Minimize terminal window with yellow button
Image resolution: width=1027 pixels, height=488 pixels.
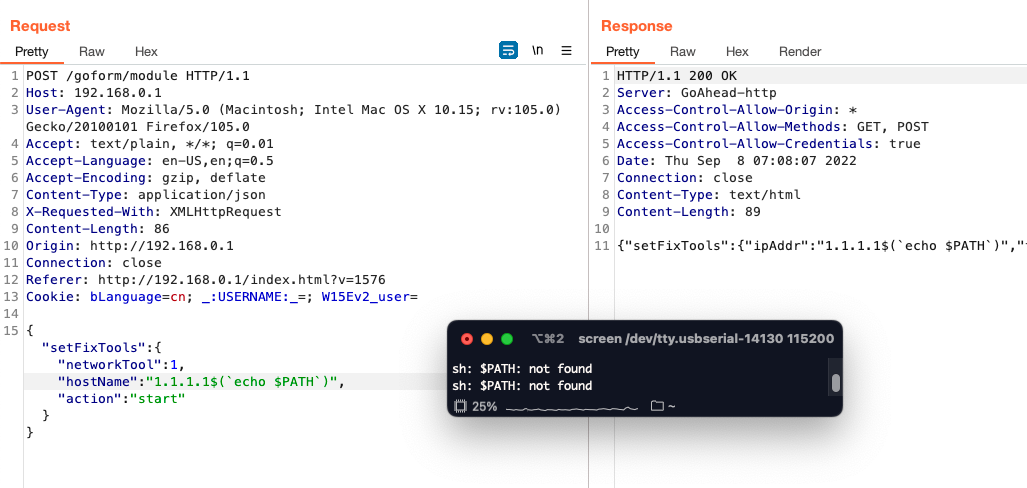487,339
